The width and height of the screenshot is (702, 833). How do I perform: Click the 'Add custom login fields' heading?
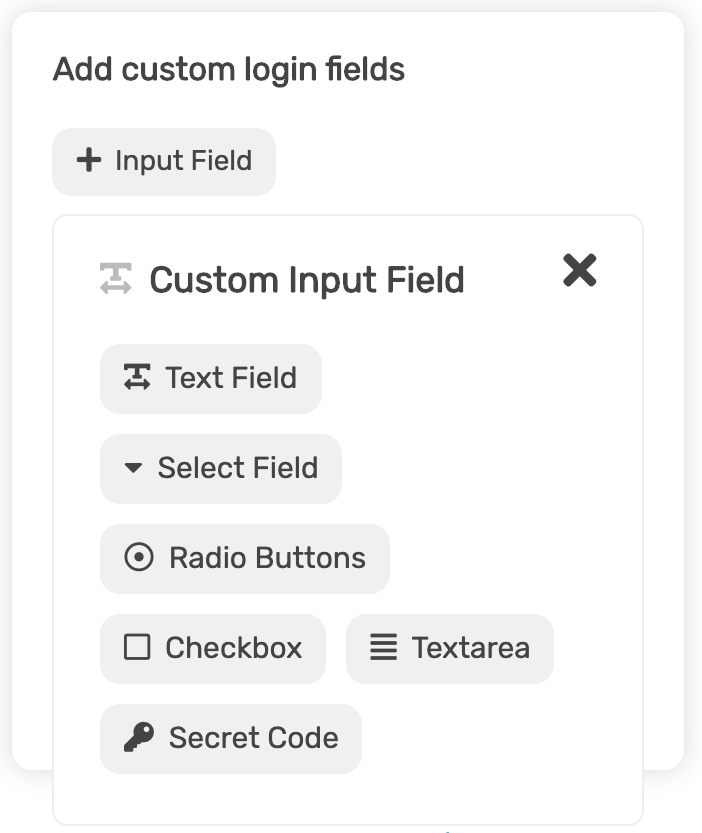(x=229, y=70)
